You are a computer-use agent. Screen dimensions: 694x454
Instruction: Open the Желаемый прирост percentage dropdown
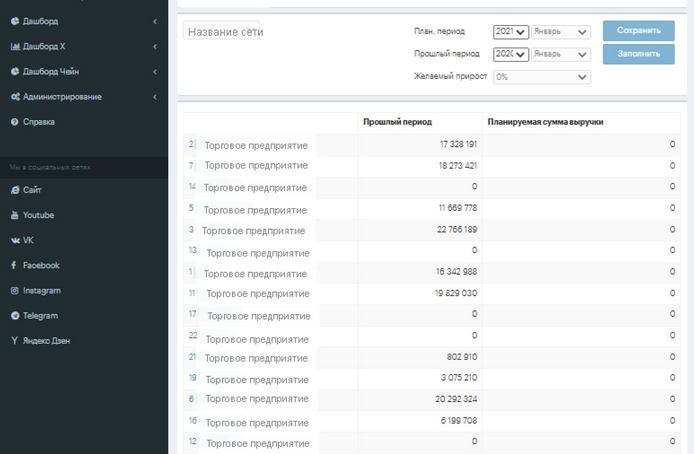tap(541, 77)
